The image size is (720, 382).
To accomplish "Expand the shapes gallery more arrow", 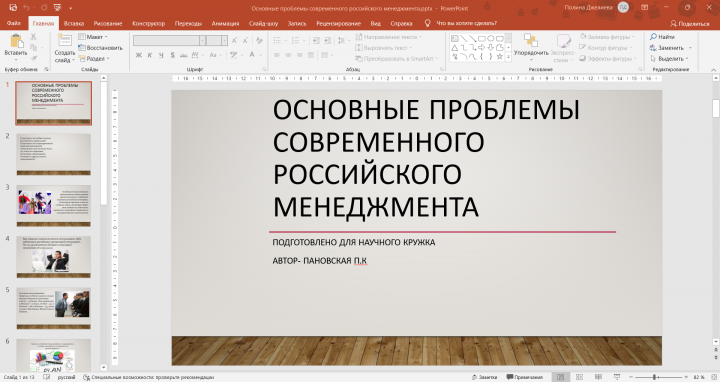I will coord(508,57).
